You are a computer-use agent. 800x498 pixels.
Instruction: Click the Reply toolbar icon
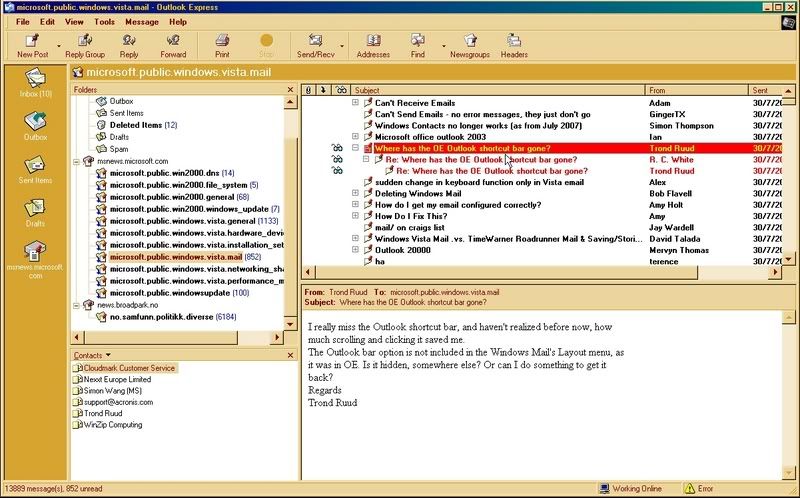[x=129, y=40]
